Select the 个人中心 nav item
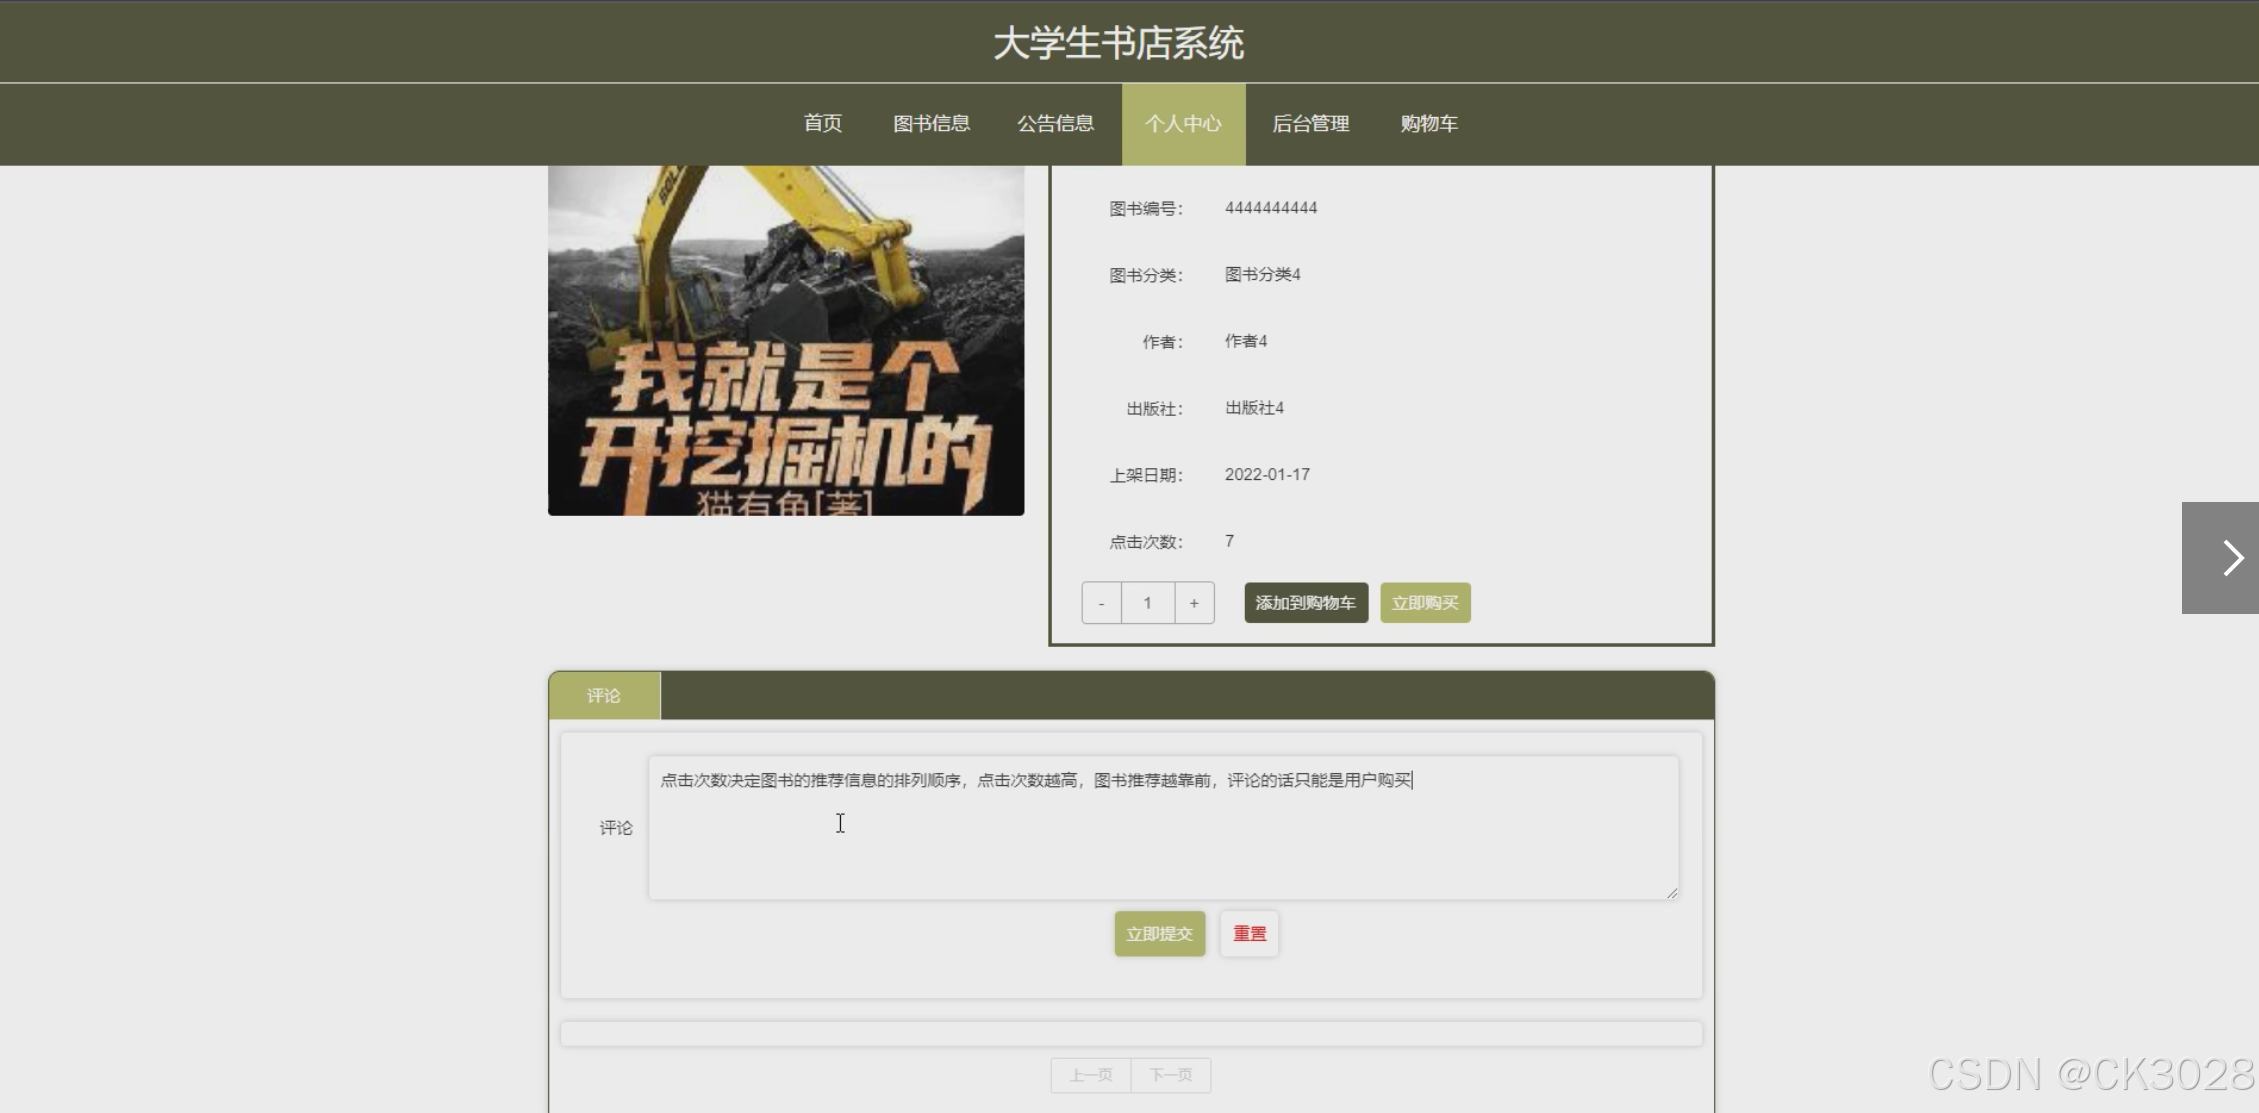The width and height of the screenshot is (2259, 1113). tap(1183, 124)
